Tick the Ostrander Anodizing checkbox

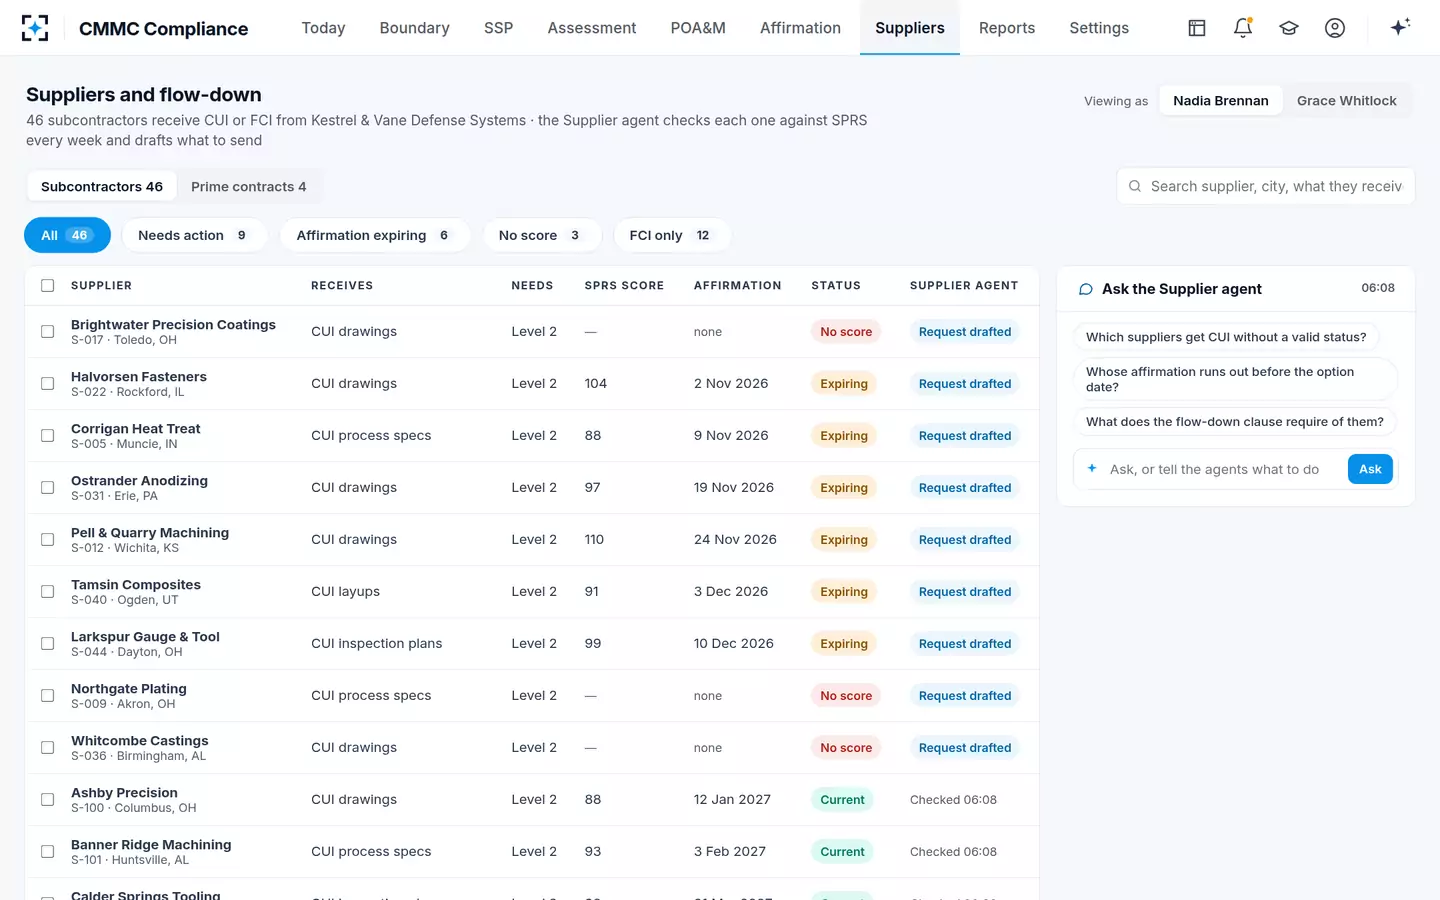(47, 488)
